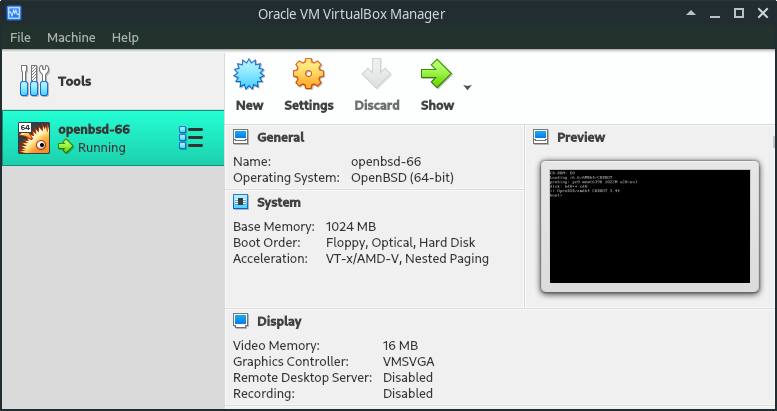Image resolution: width=777 pixels, height=411 pixels.
Task: Open the File menu
Action: pyautogui.click(x=20, y=37)
